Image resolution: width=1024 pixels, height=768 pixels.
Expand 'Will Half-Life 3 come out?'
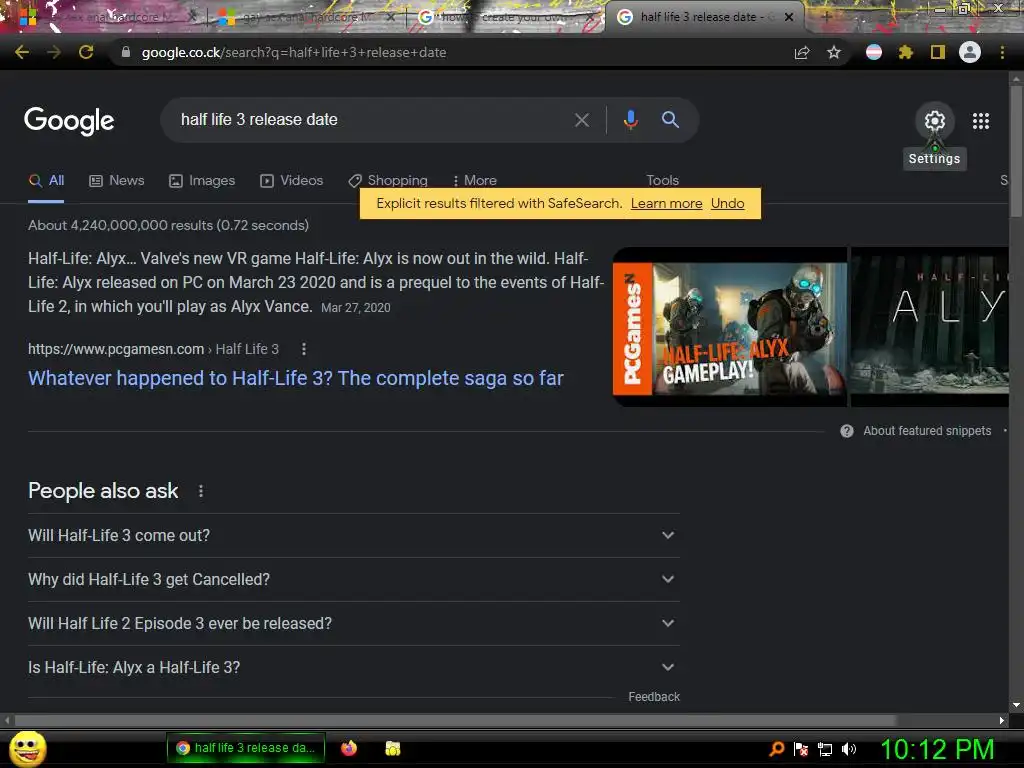(x=354, y=536)
